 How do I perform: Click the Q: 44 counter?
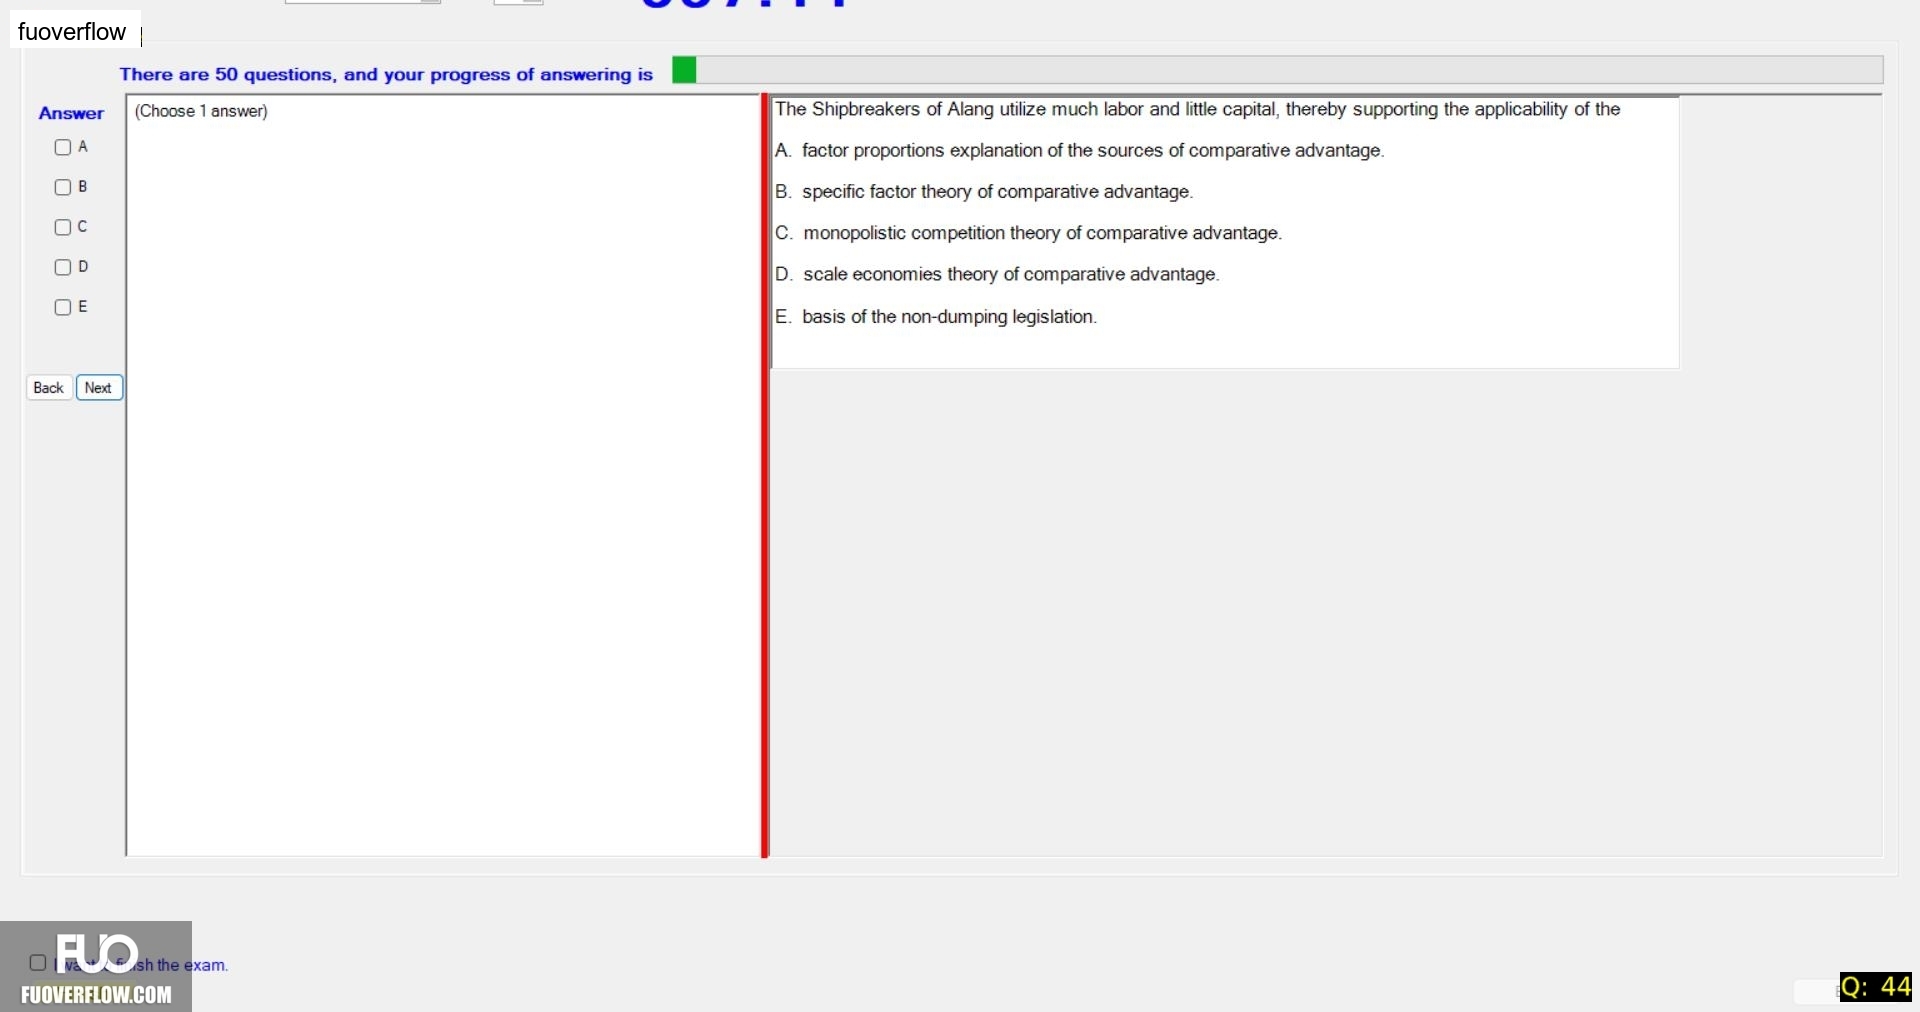pyautogui.click(x=1875, y=987)
